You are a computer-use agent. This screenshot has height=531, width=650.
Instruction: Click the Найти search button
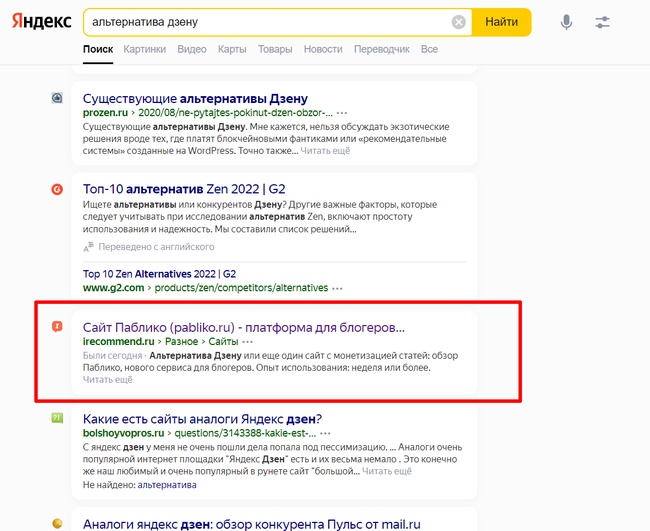pyautogui.click(x=502, y=22)
